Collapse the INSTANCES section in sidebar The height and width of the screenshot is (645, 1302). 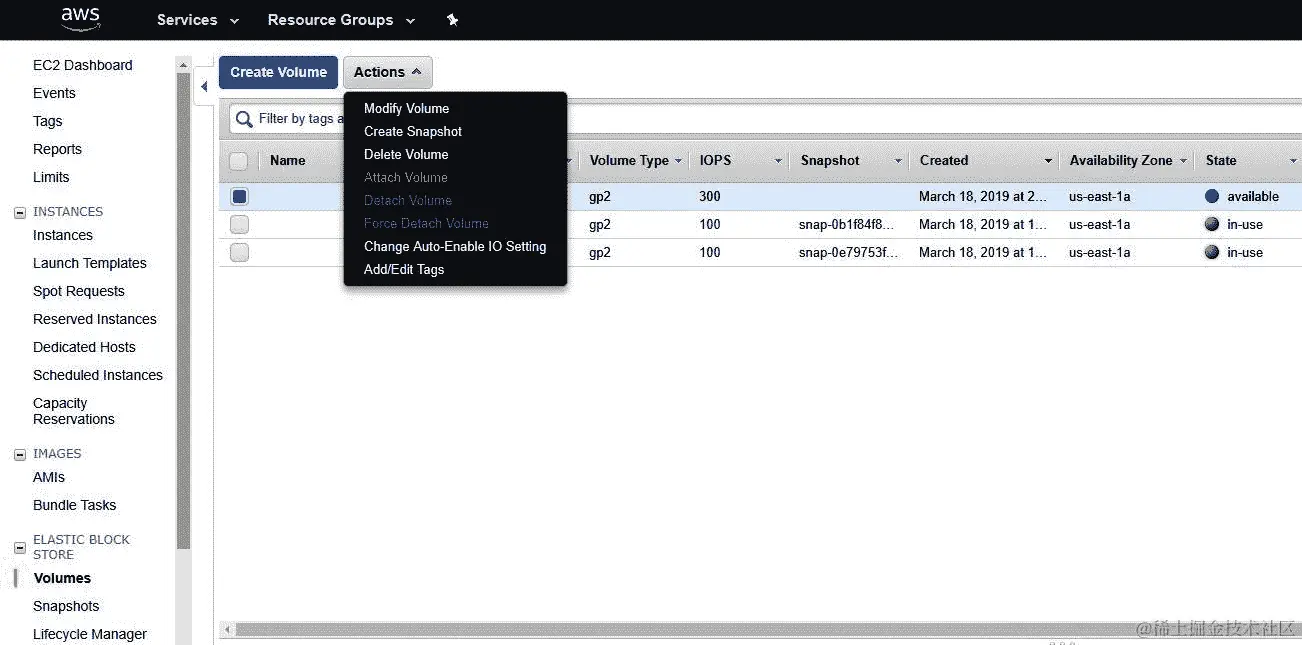(20, 212)
